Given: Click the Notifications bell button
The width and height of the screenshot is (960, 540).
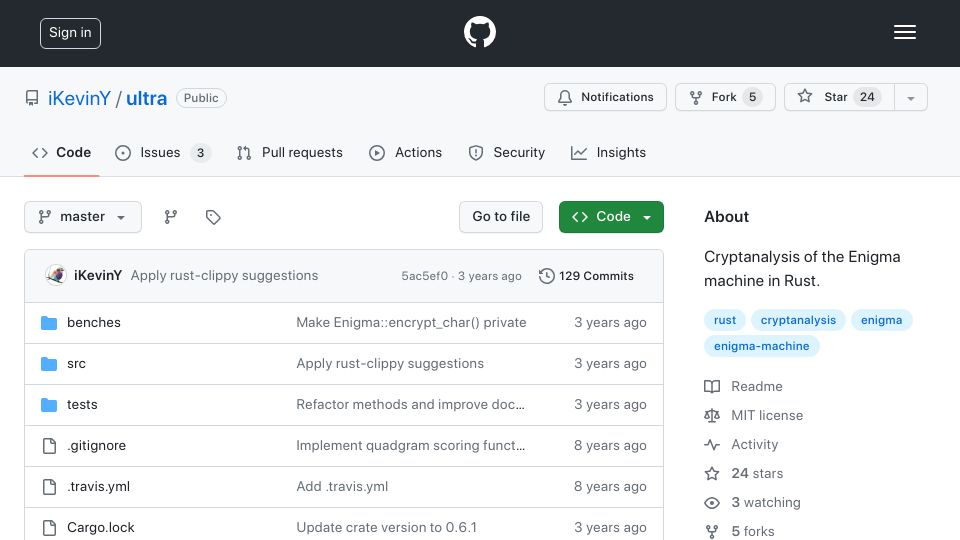Looking at the screenshot, I should click(x=605, y=97).
